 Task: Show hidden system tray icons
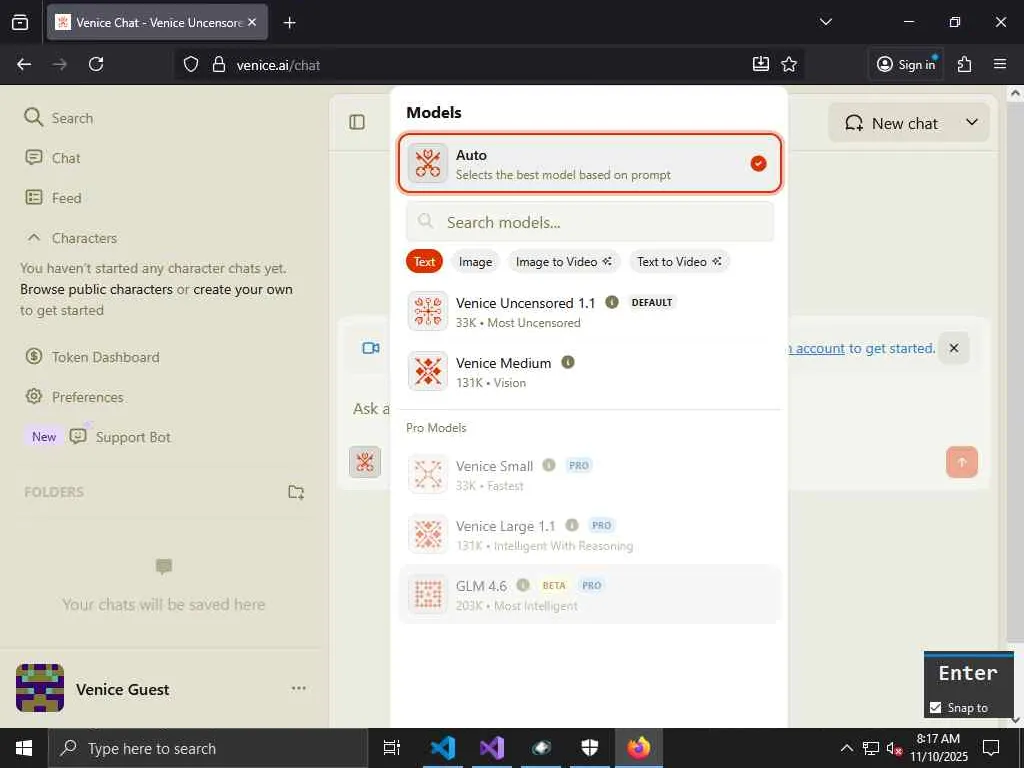[x=846, y=748]
